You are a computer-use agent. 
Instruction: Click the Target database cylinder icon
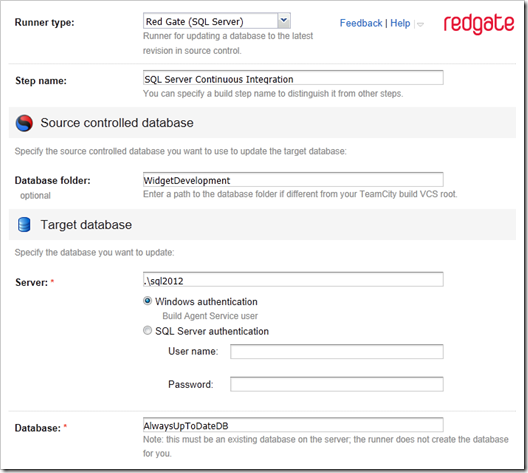click(x=24, y=225)
